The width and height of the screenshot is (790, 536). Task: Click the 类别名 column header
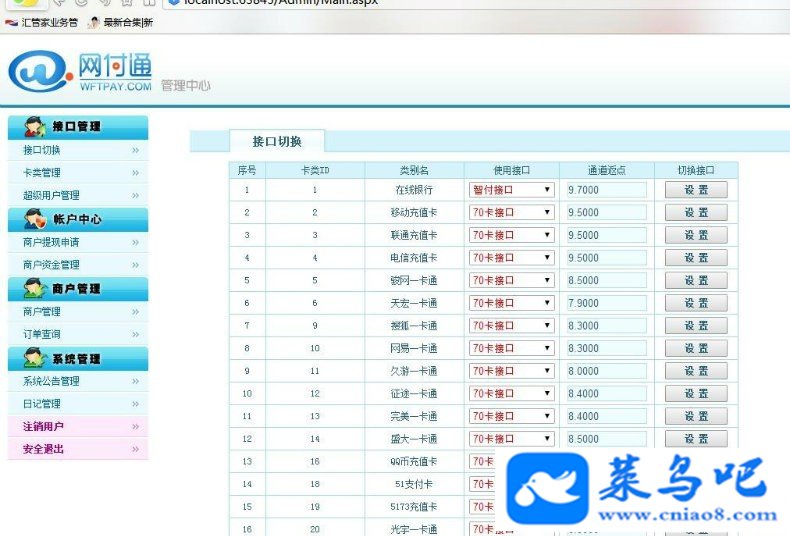tap(414, 170)
